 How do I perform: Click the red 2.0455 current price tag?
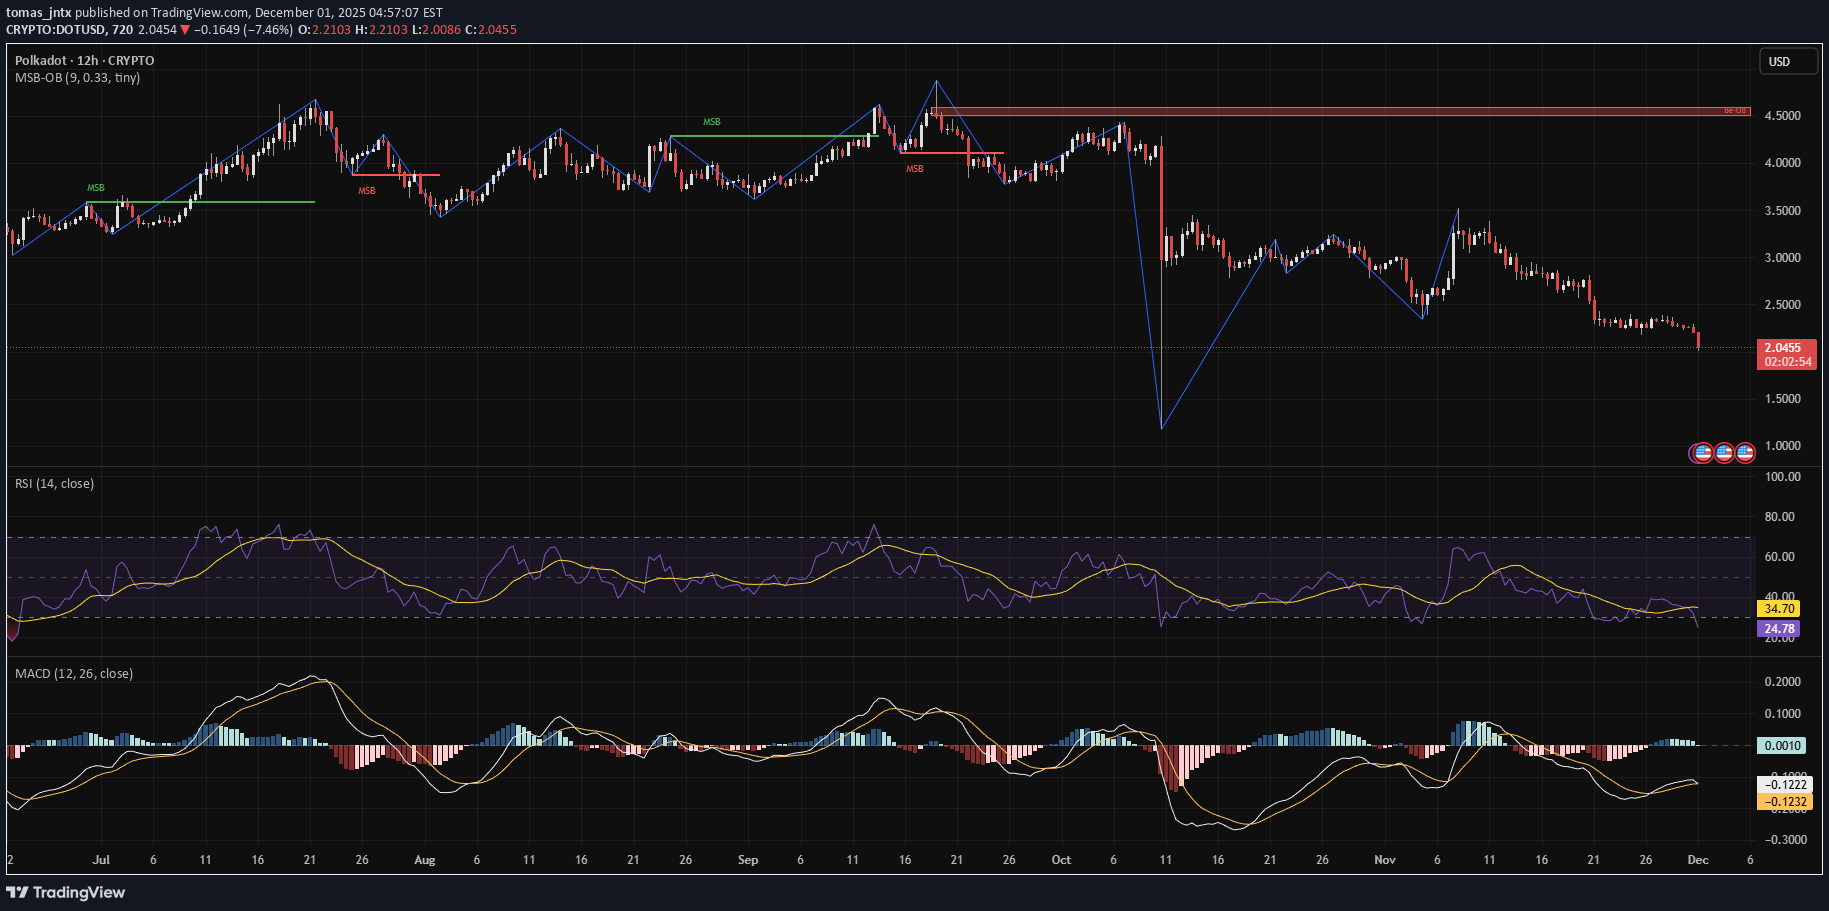tap(1788, 347)
